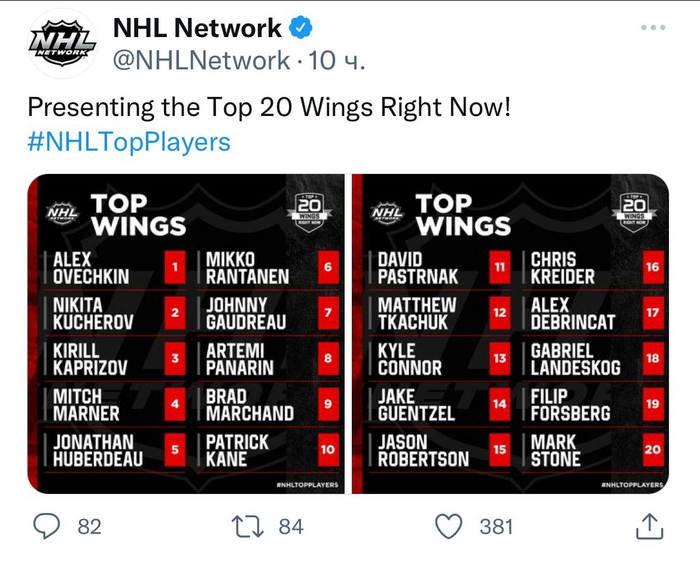Viewport: 700px width, 568px height.
Task: Open the NHL Network display name
Action: (197, 28)
